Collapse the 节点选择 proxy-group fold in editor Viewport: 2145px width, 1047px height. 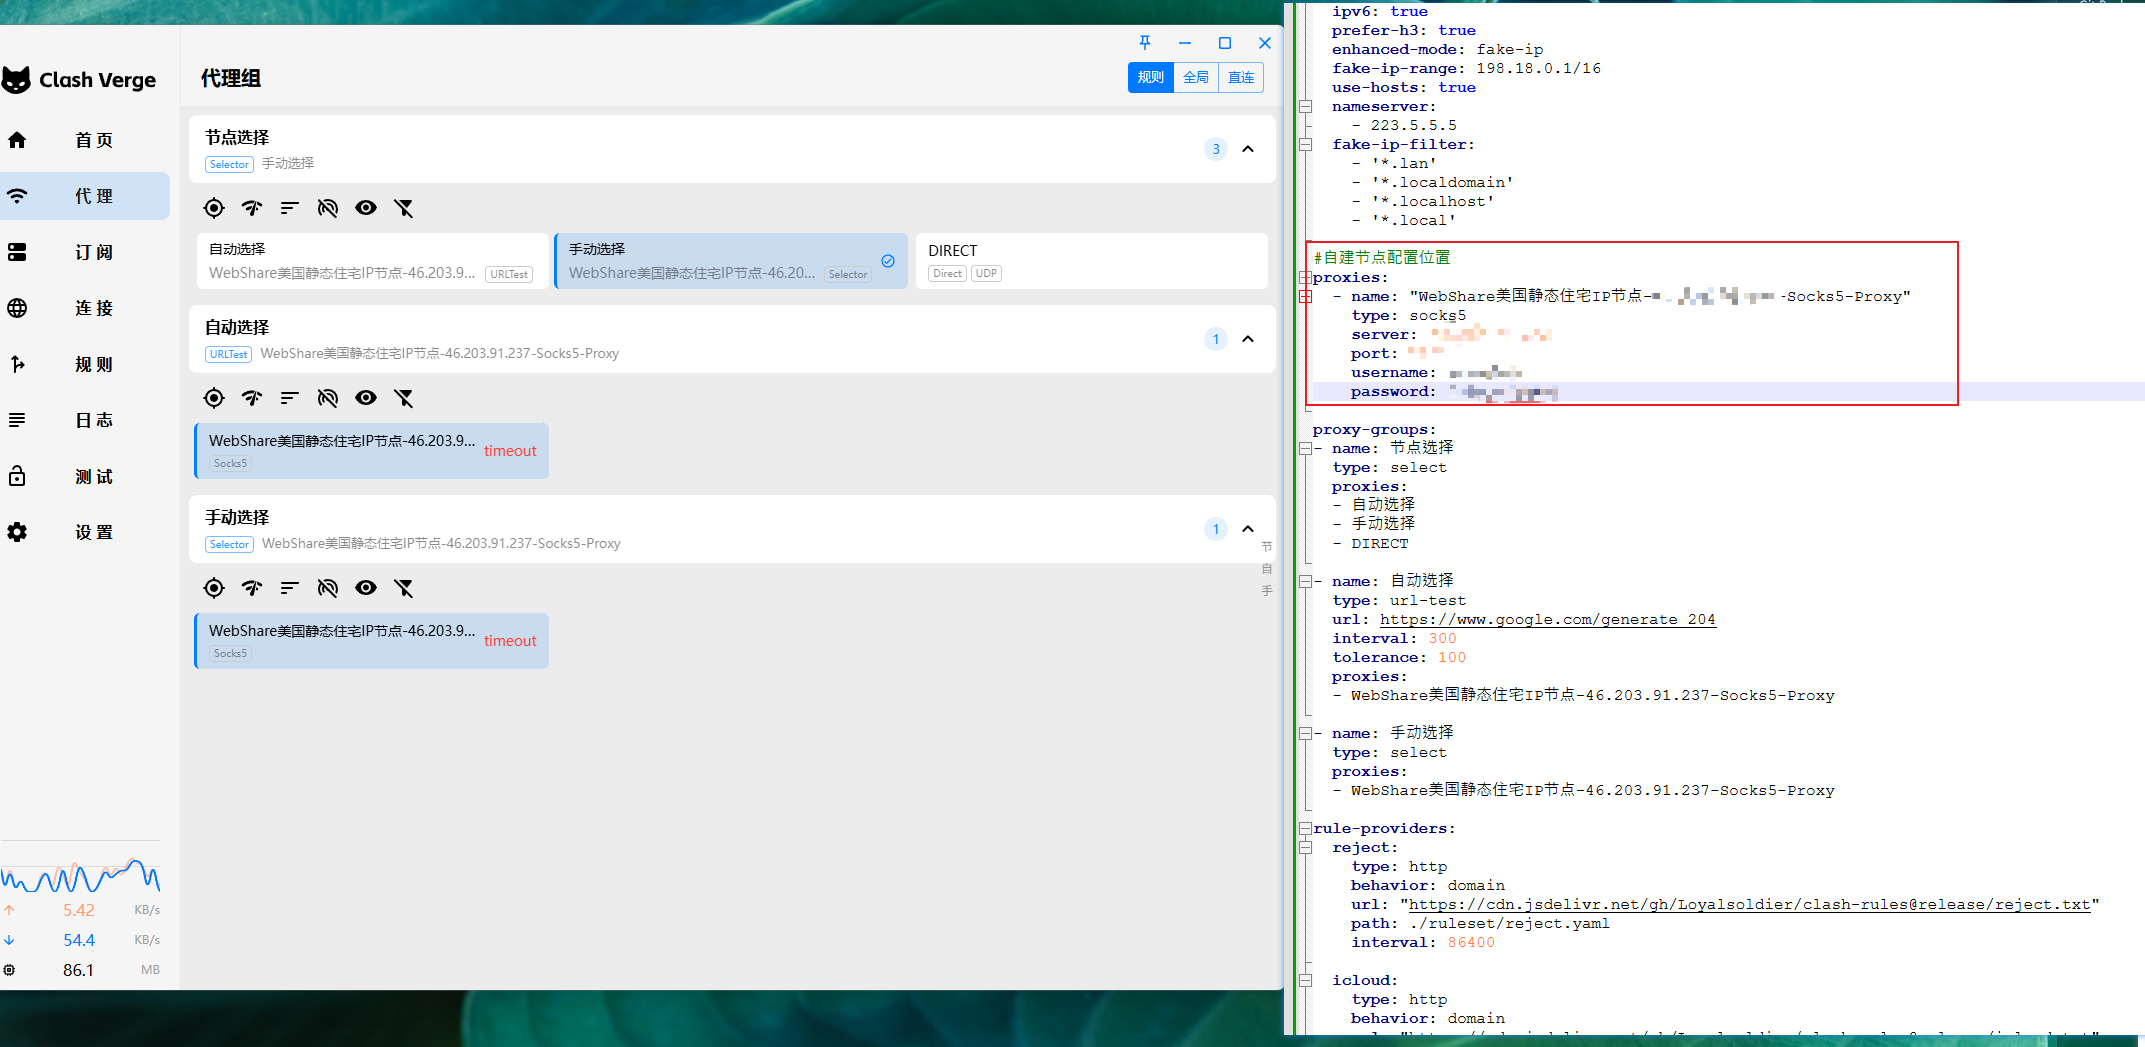[1305, 449]
